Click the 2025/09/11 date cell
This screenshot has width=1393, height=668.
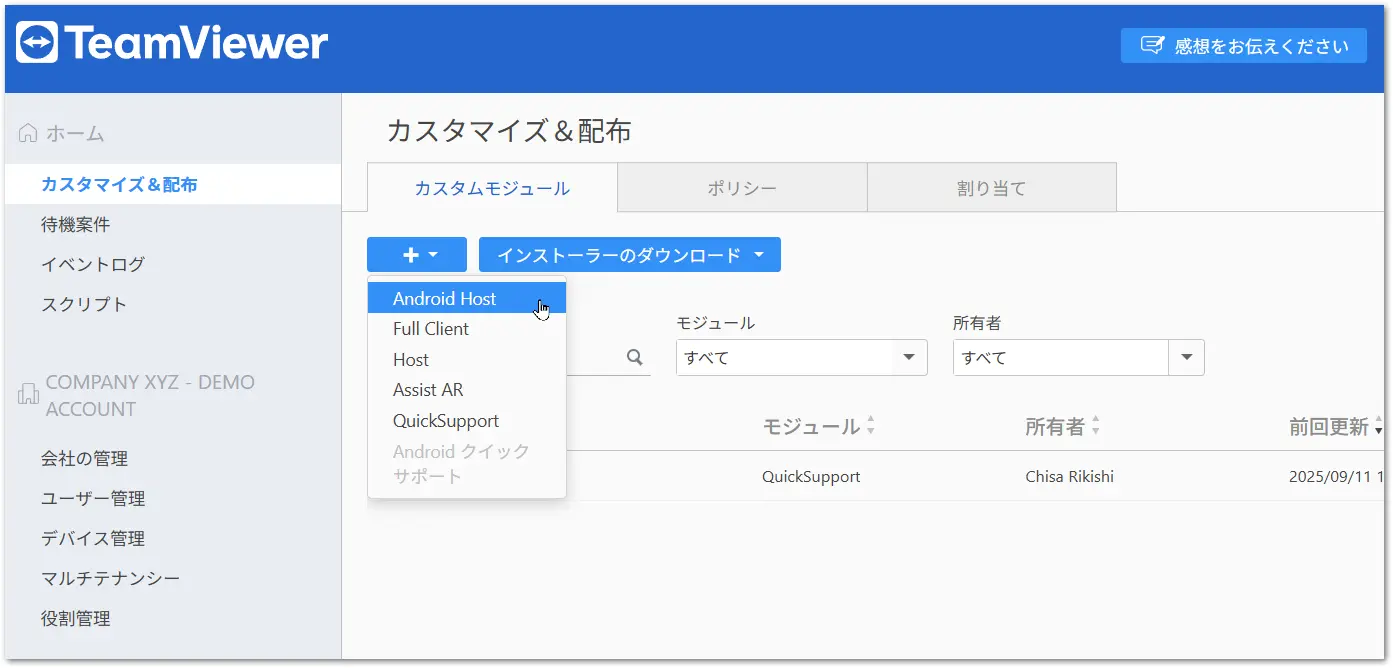(x=1337, y=476)
